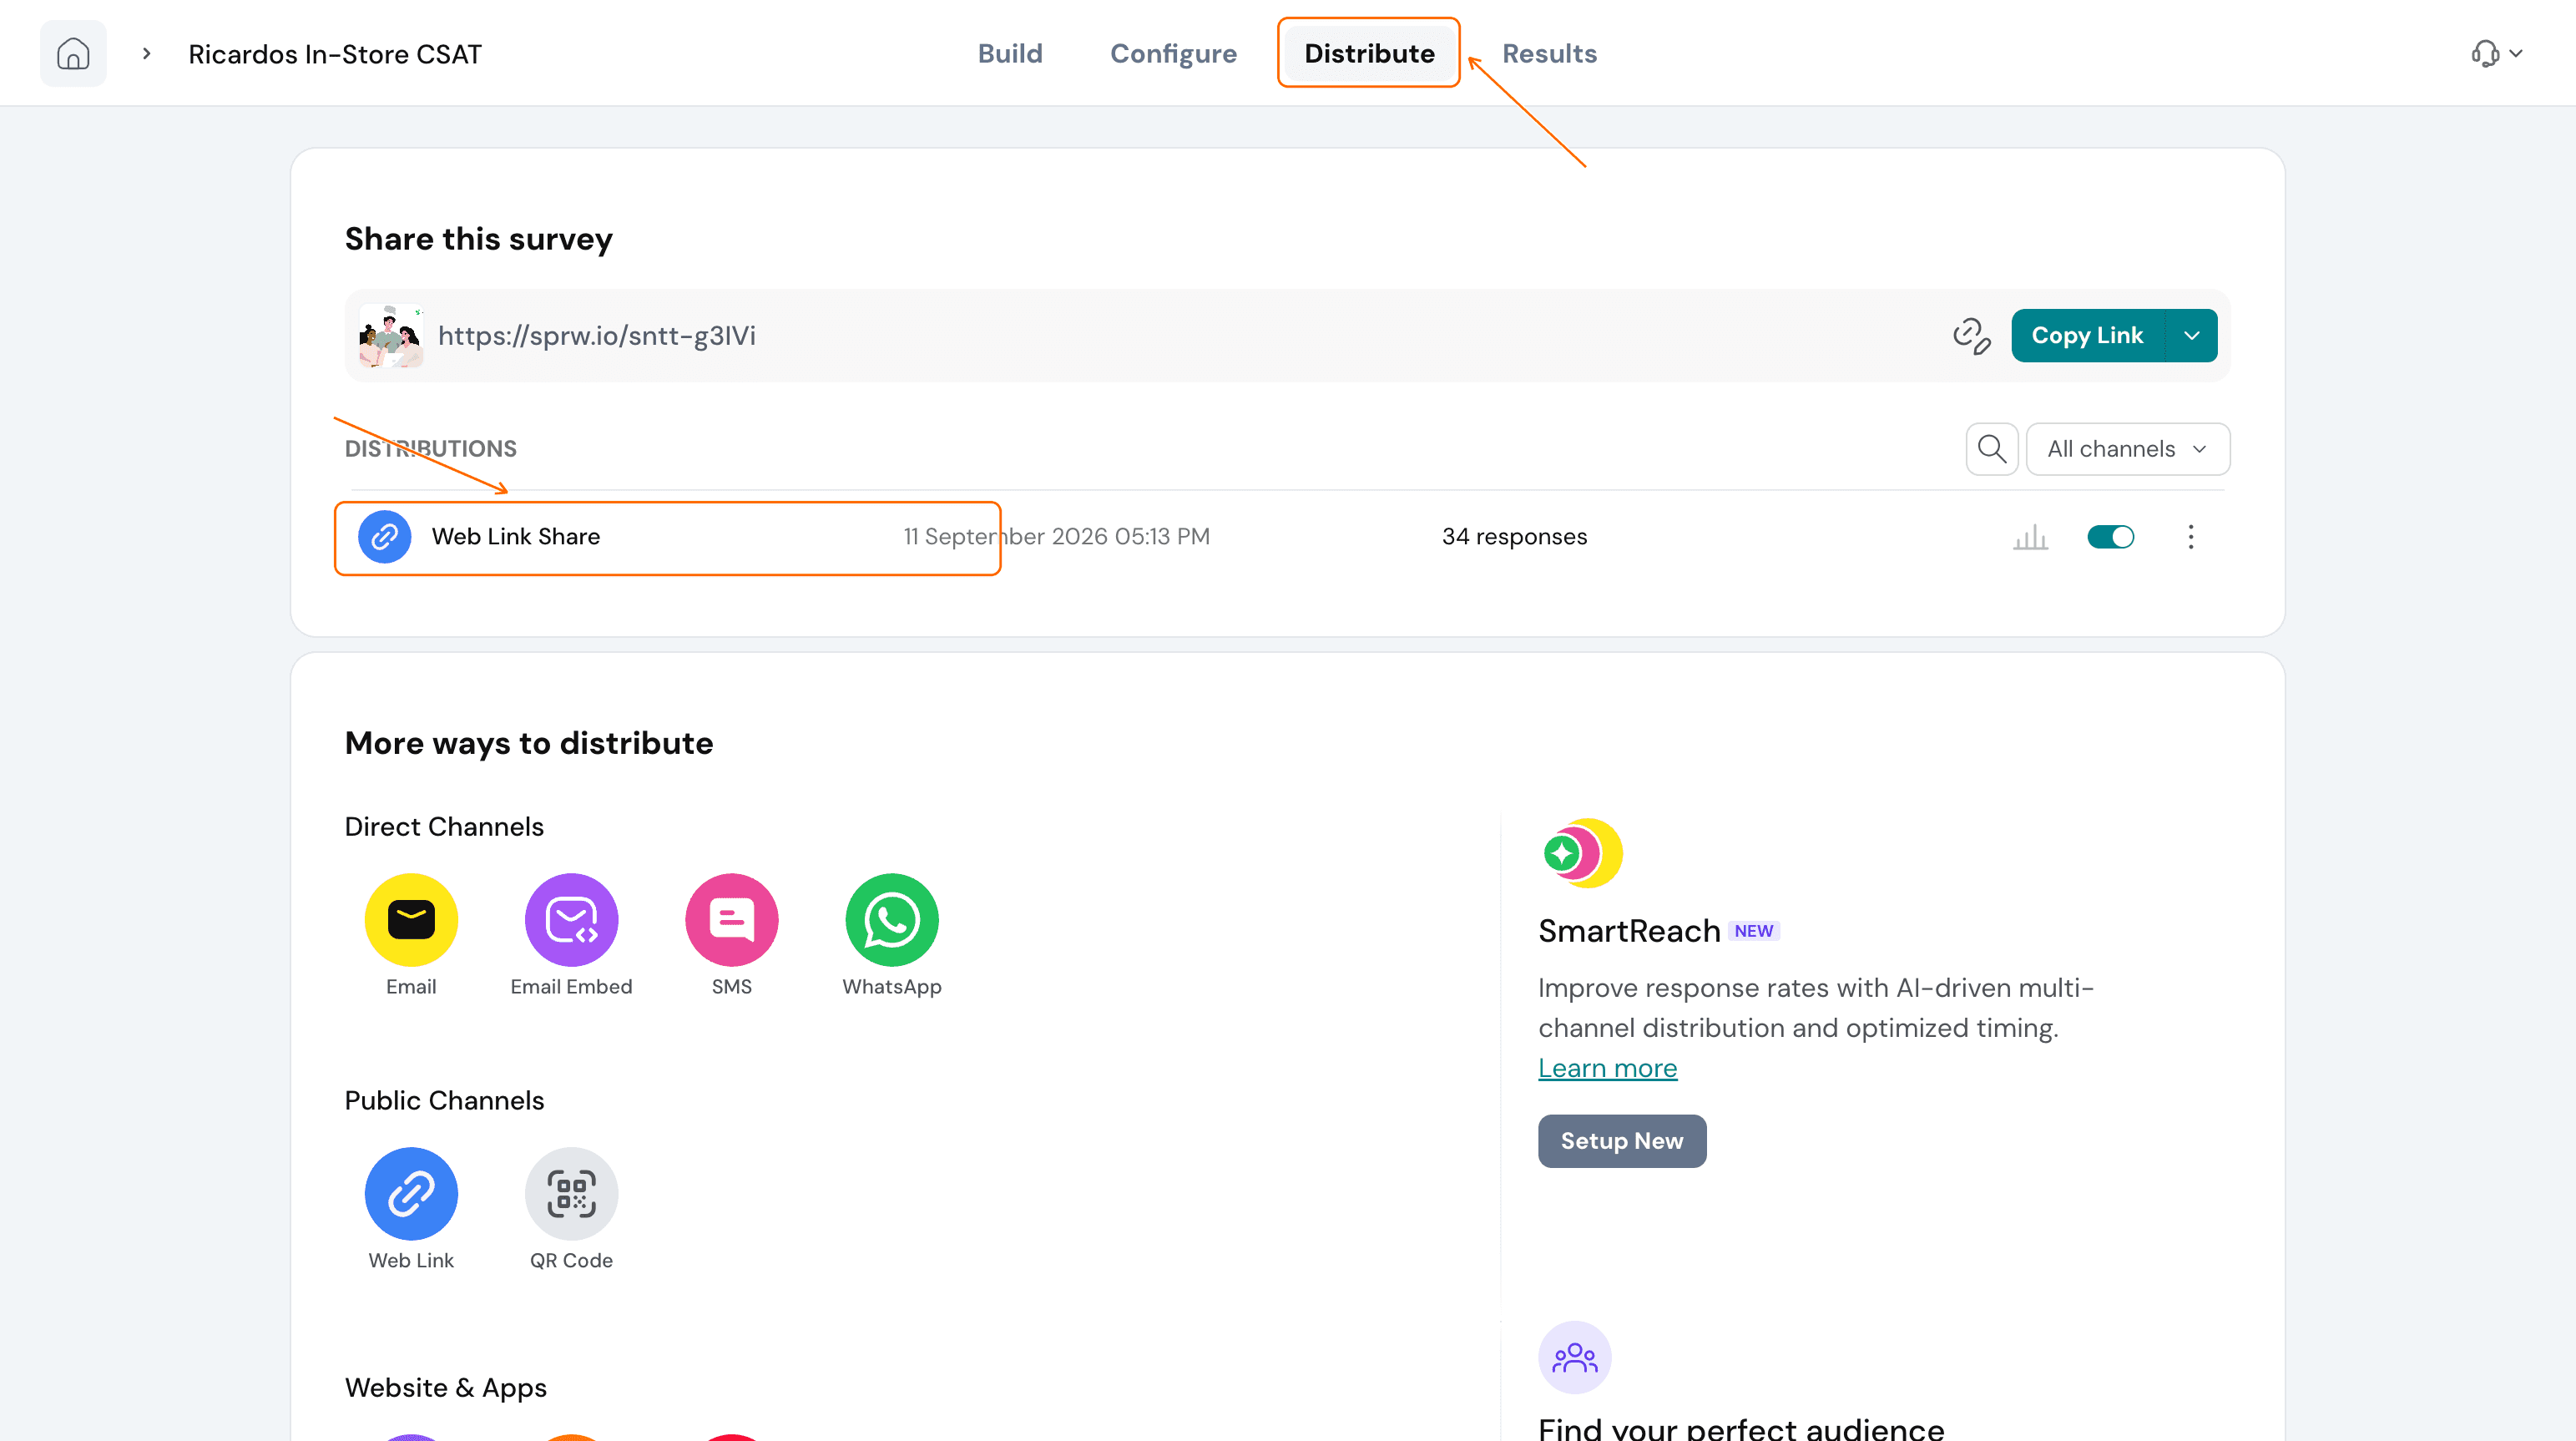Click the survey link thumbnail image
The width and height of the screenshot is (2576, 1441).
tap(391, 336)
